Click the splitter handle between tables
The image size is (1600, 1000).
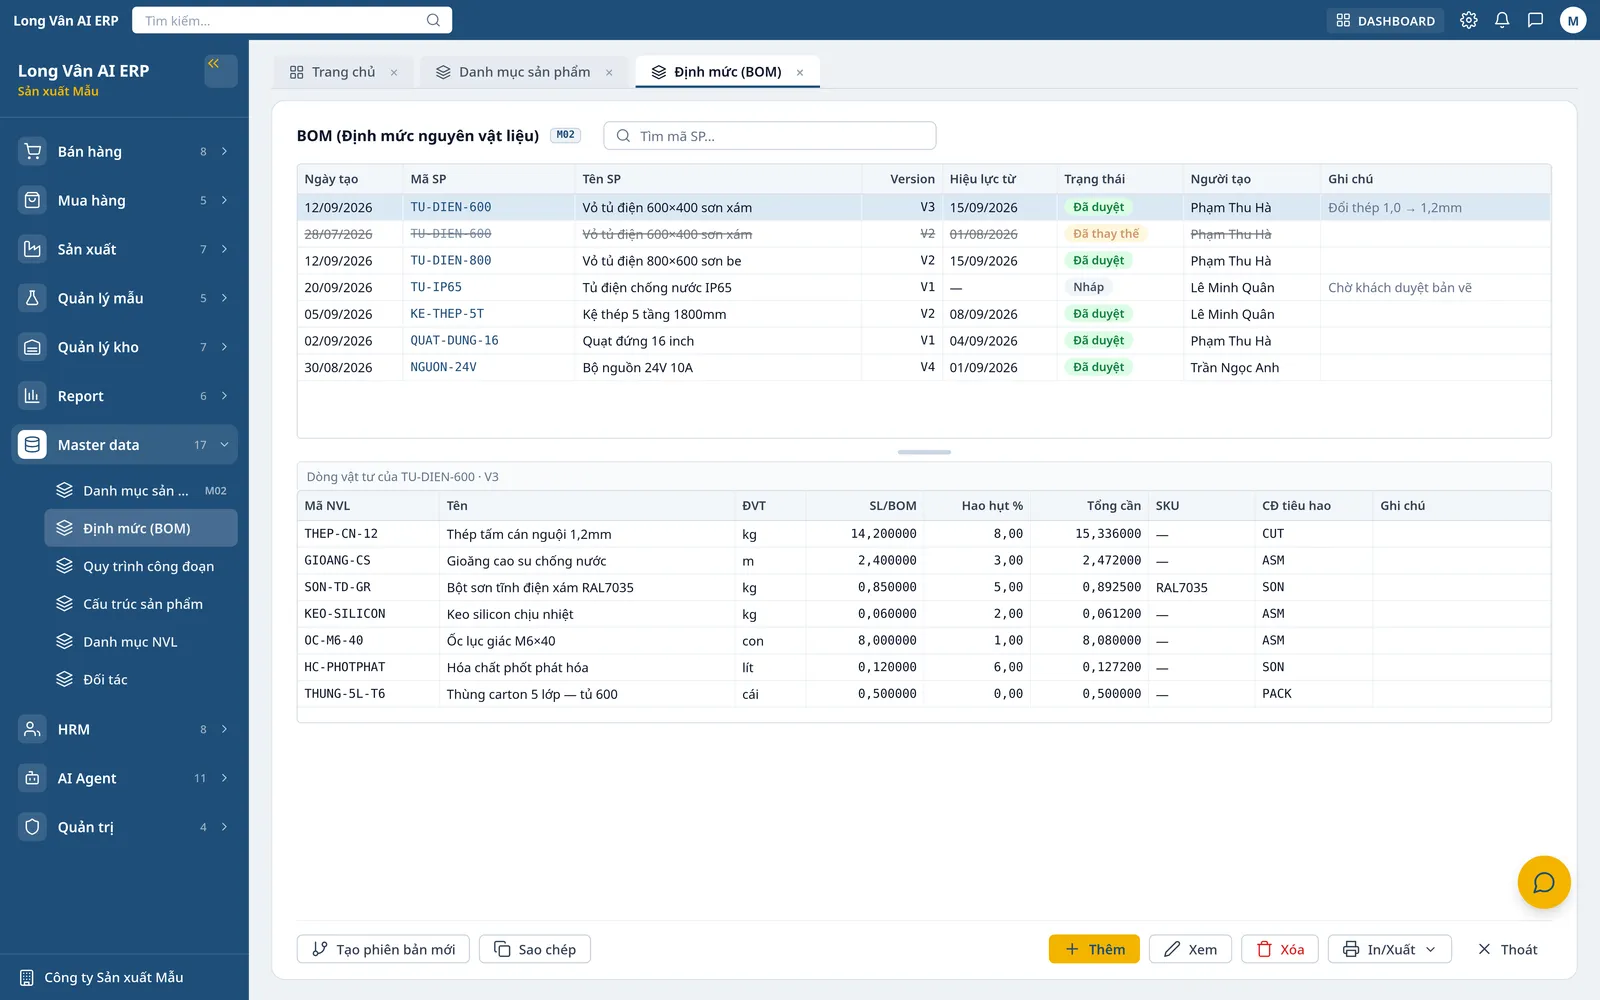coord(924,452)
